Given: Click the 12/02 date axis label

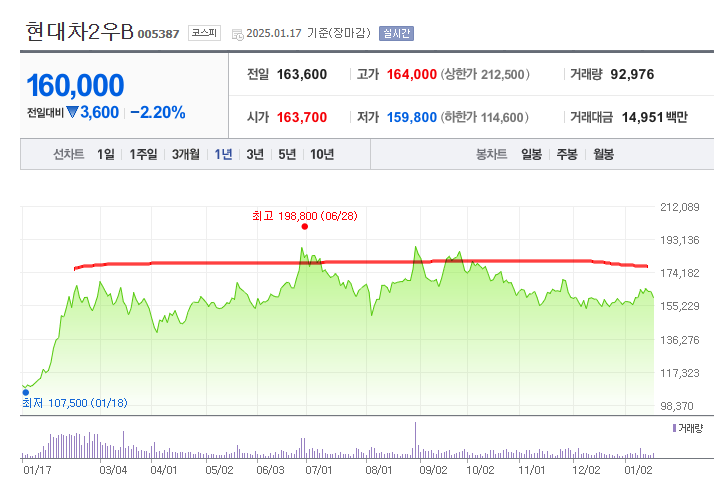Looking at the screenshot, I should click(586, 470).
